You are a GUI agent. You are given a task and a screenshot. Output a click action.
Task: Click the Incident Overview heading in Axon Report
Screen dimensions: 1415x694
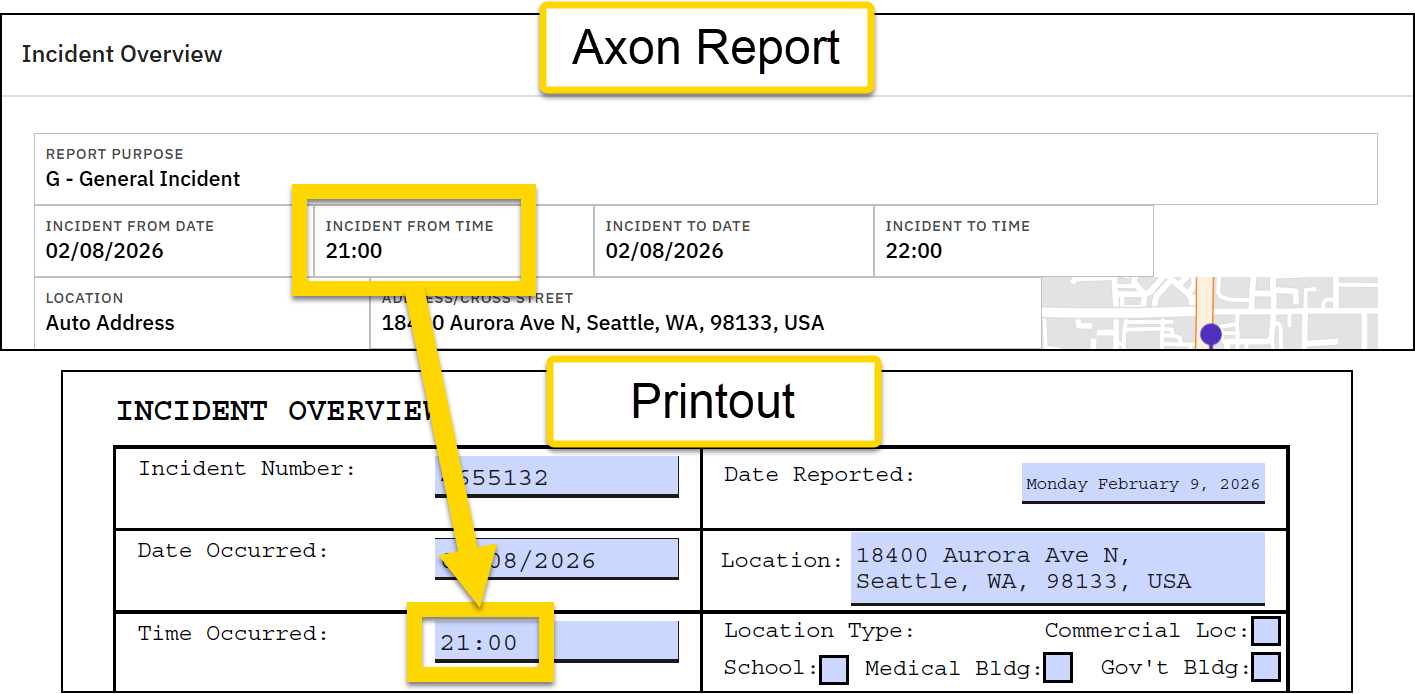(121, 55)
